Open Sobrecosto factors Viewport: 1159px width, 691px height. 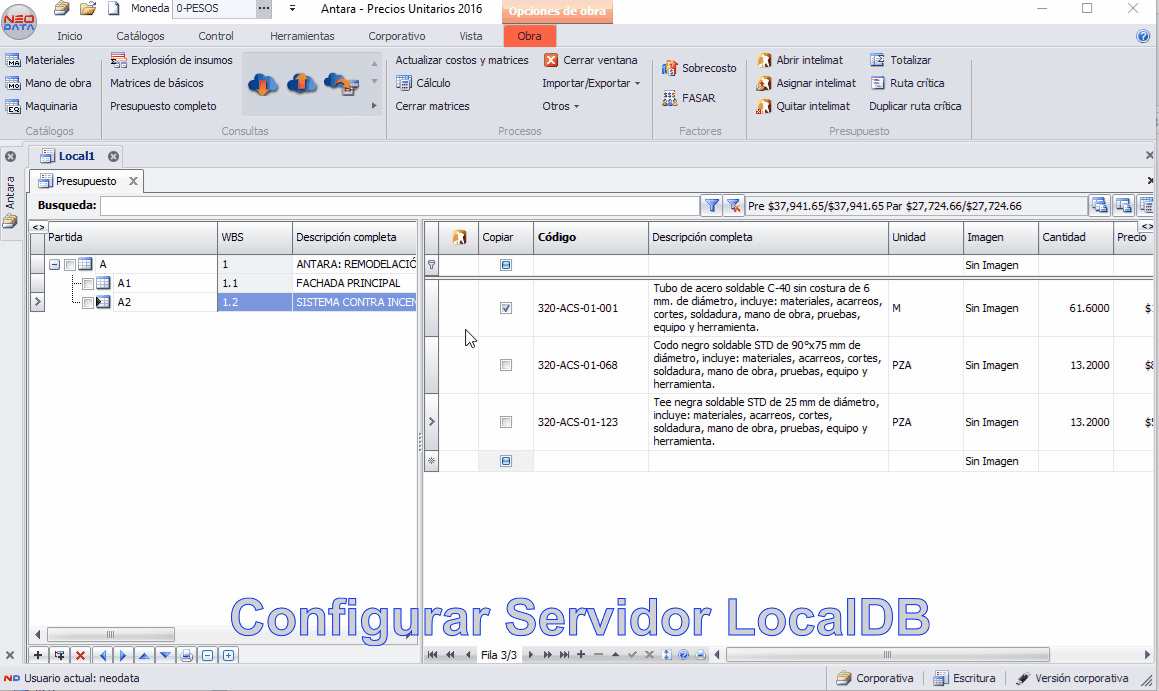tap(699, 68)
